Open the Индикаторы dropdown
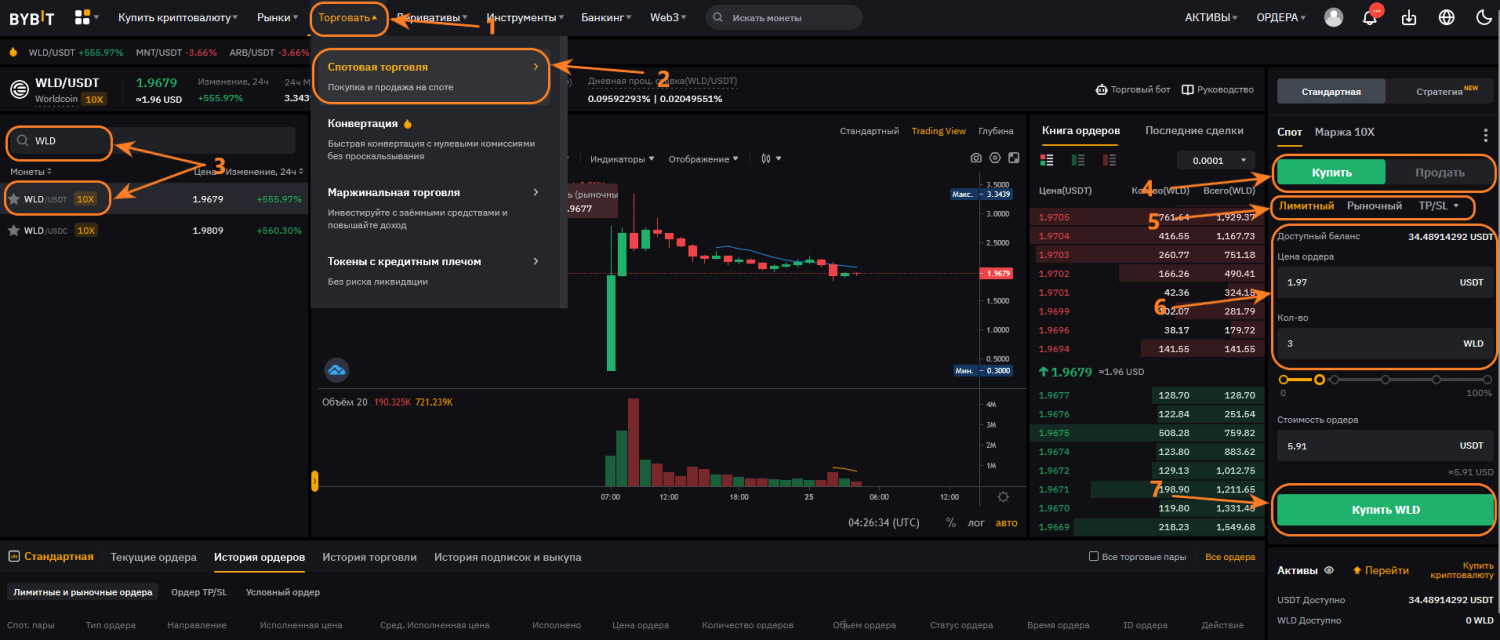Image resolution: width=1500 pixels, height=640 pixels. point(622,158)
